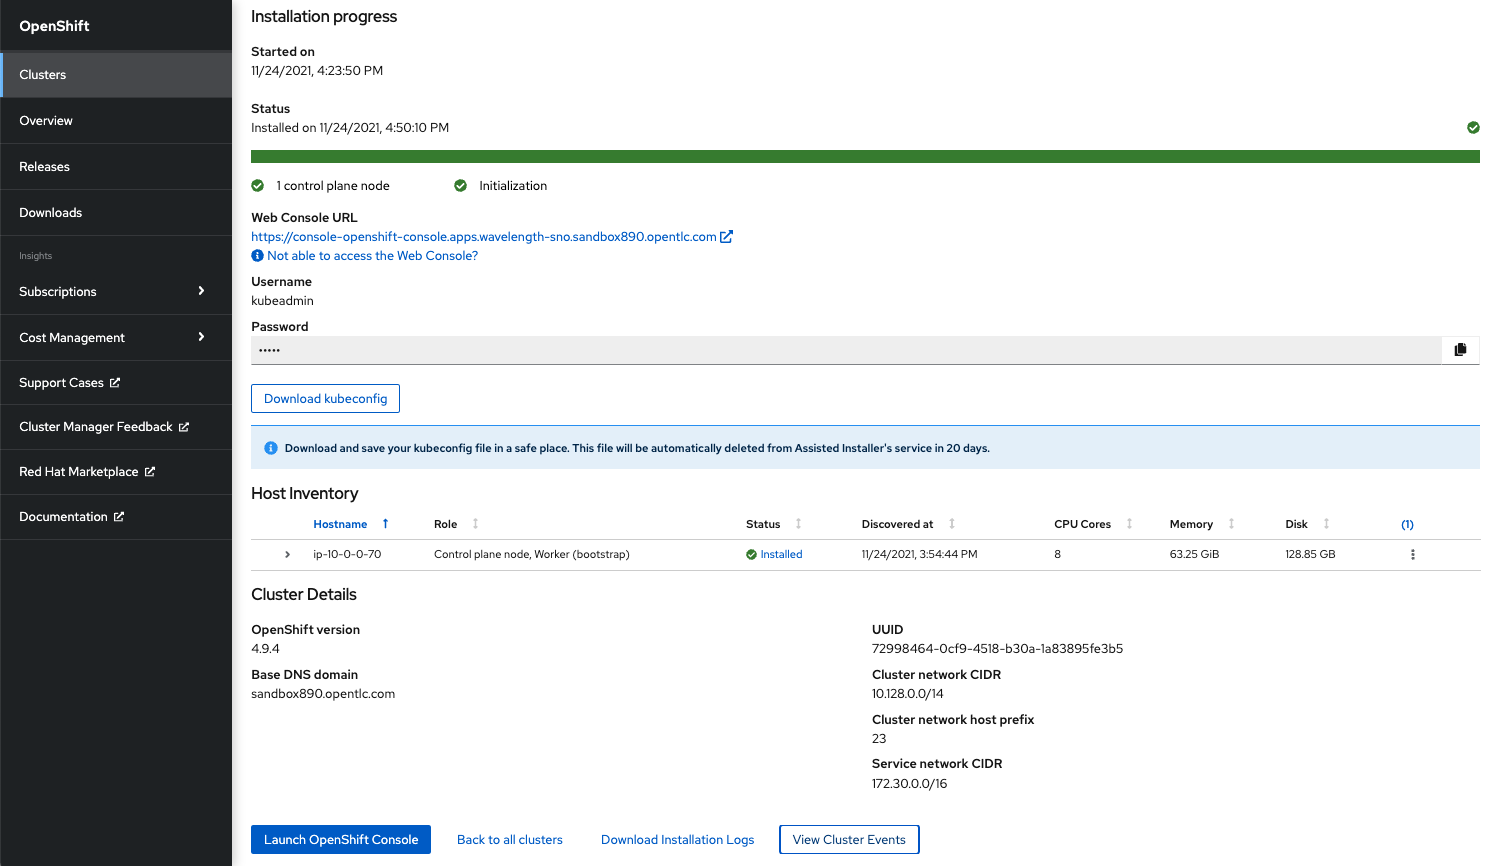Image resolution: width=1485 pixels, height=866 pixels.
Task: Launch the OpenShift Console
Action: tap(340, 839)
